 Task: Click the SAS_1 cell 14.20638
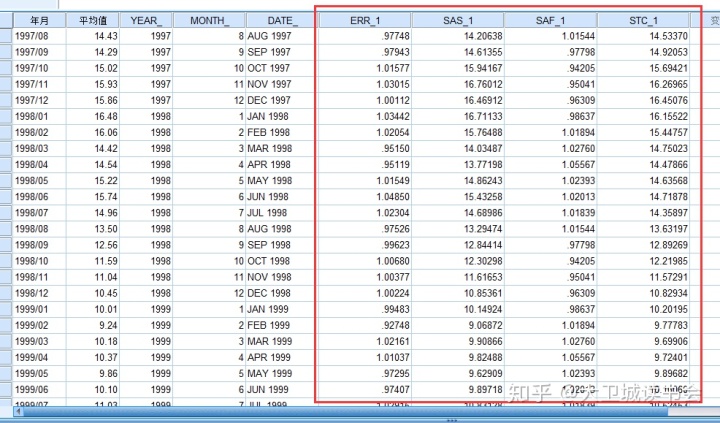(458, 36)
